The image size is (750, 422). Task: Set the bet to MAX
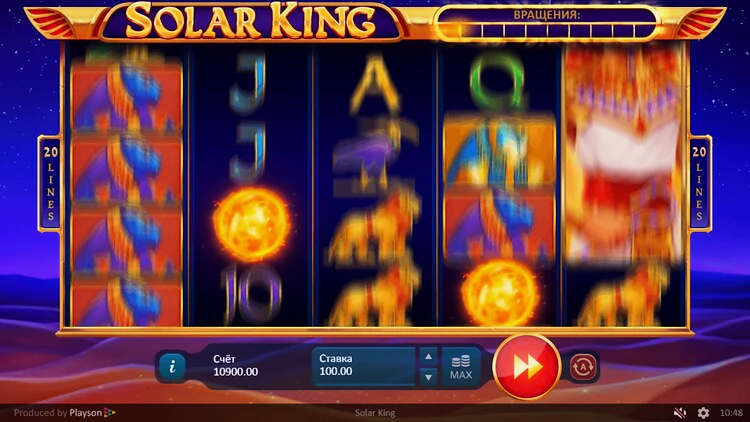[x=461, y=367]
